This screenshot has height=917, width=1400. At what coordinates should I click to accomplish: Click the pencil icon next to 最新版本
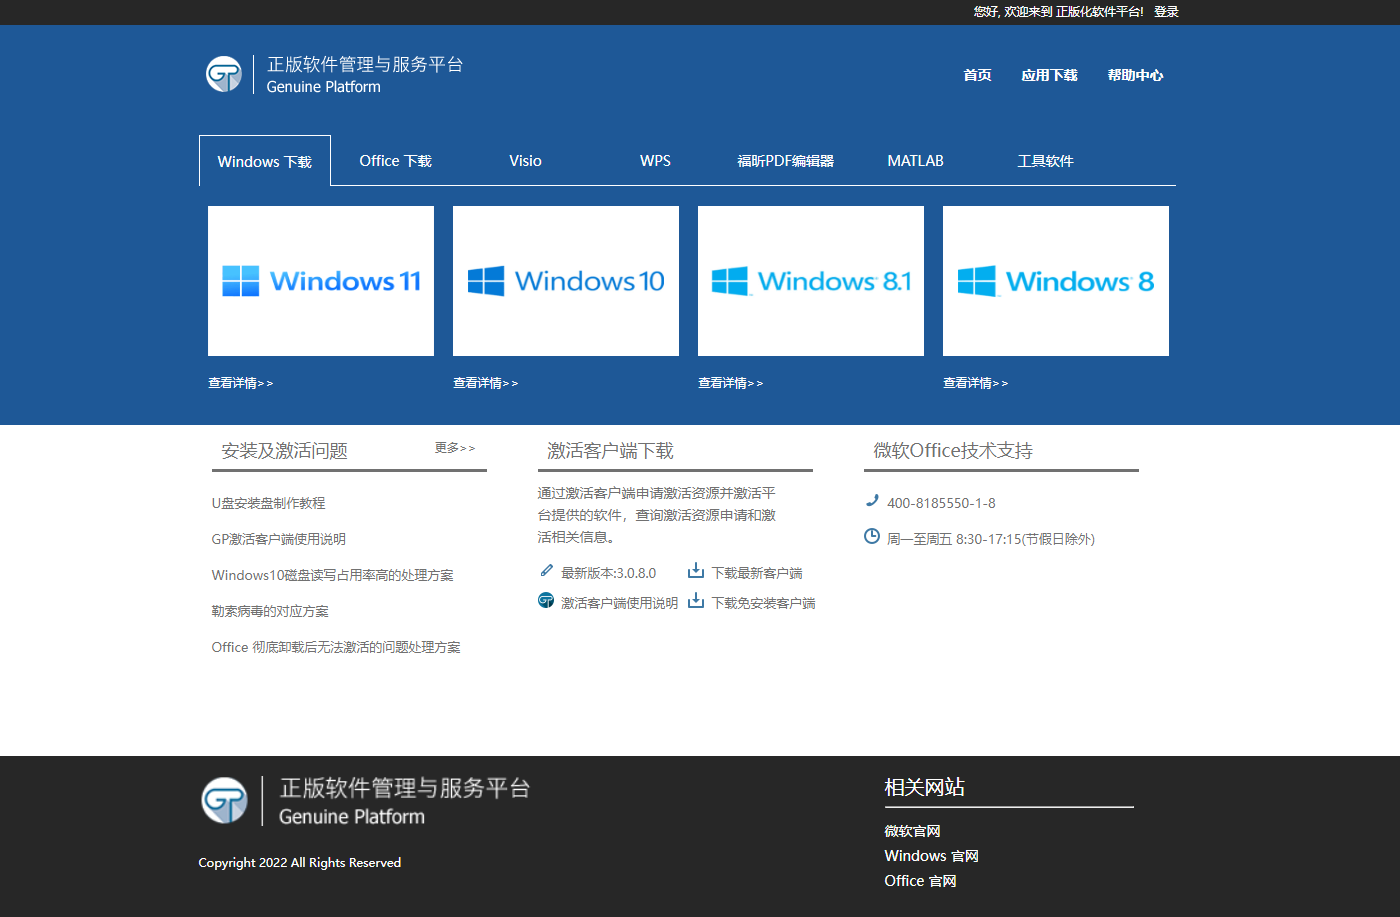546,571
